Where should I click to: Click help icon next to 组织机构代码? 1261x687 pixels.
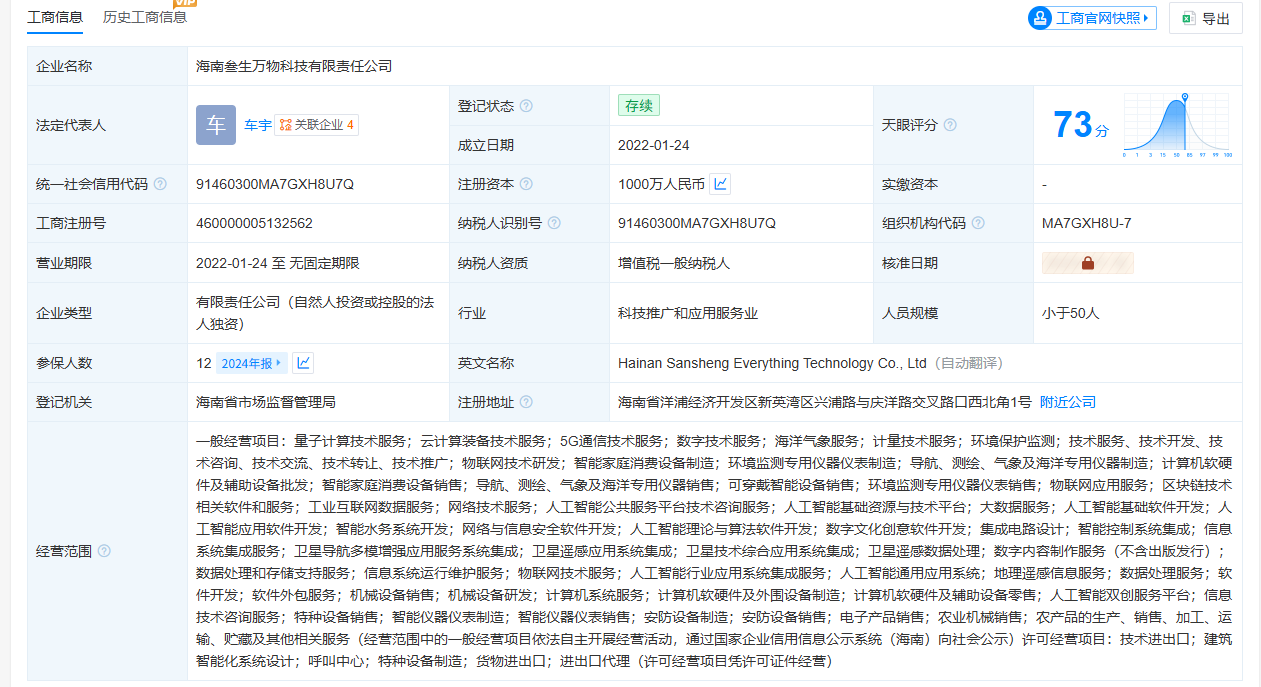point(978,223)
